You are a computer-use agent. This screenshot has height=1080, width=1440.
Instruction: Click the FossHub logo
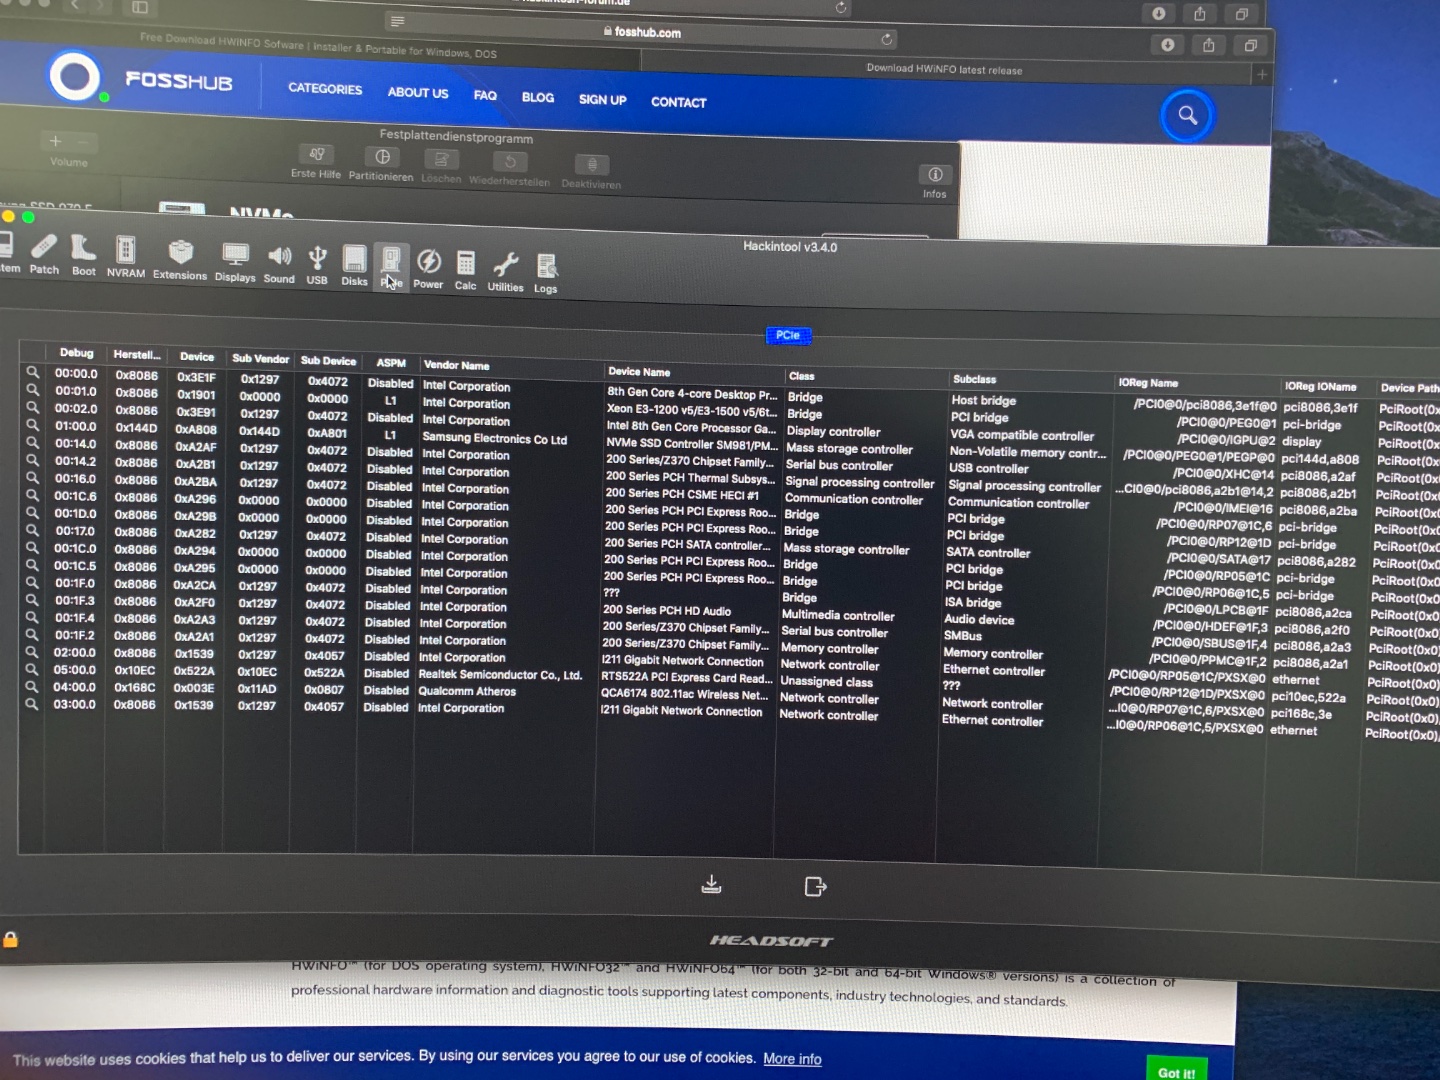pos(140,79)
